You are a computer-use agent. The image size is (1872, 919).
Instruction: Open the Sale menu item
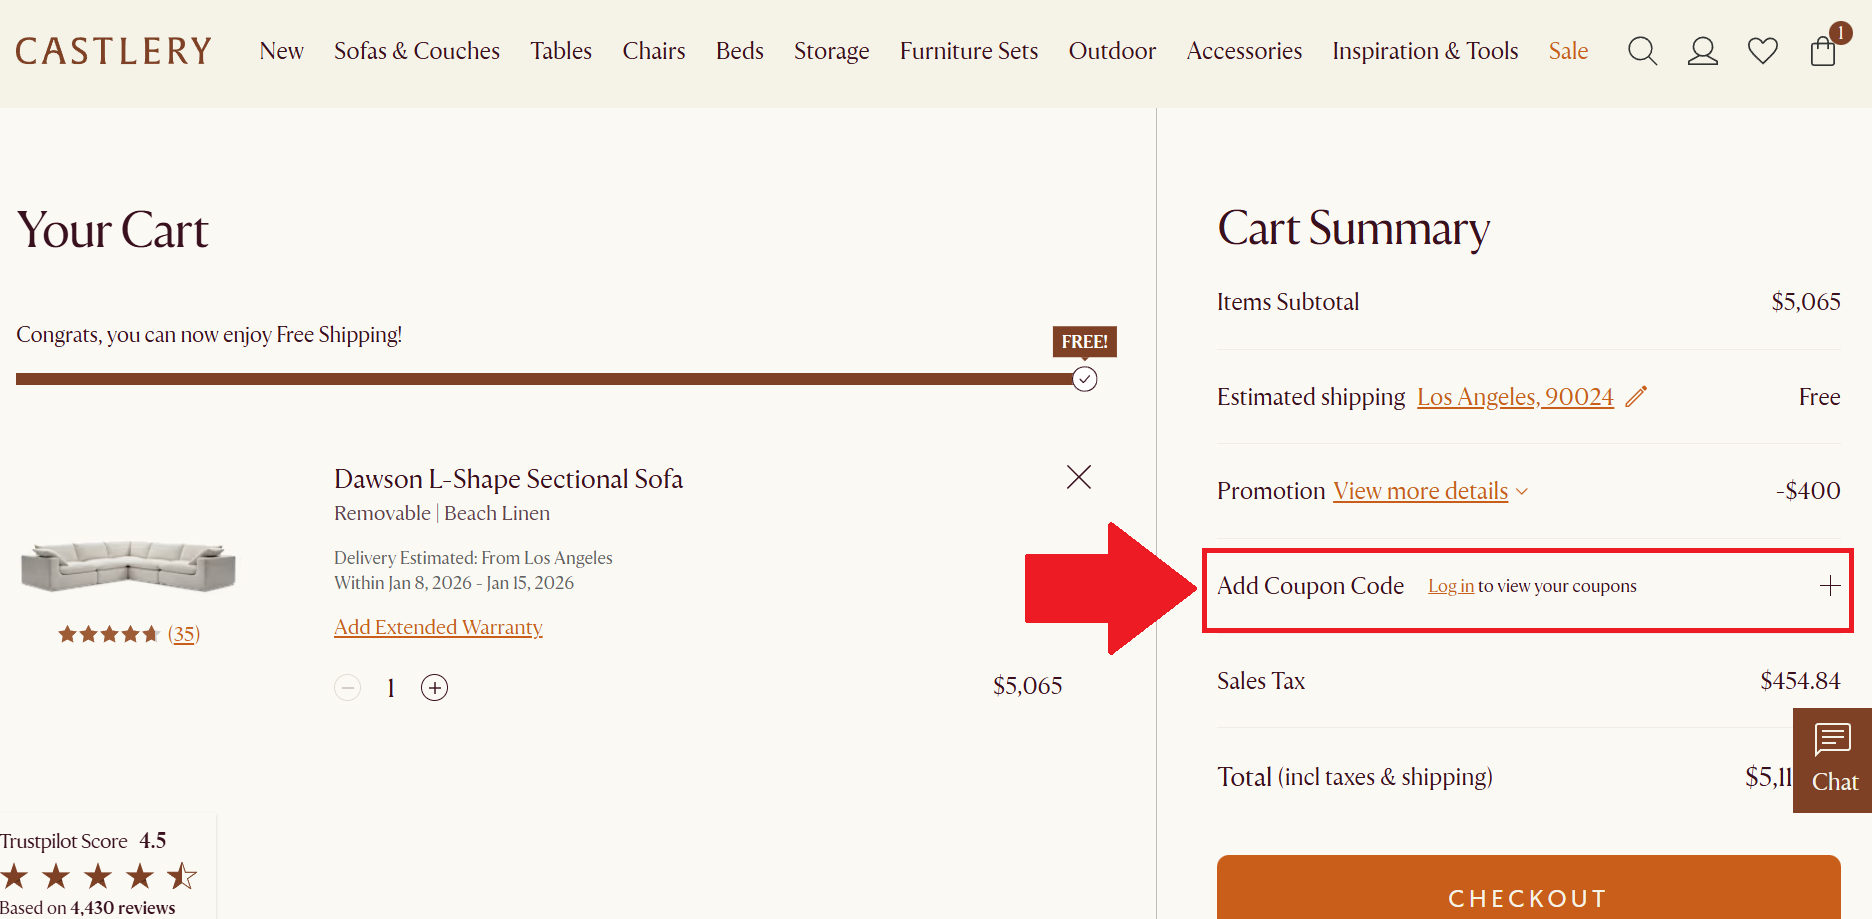1567,50
